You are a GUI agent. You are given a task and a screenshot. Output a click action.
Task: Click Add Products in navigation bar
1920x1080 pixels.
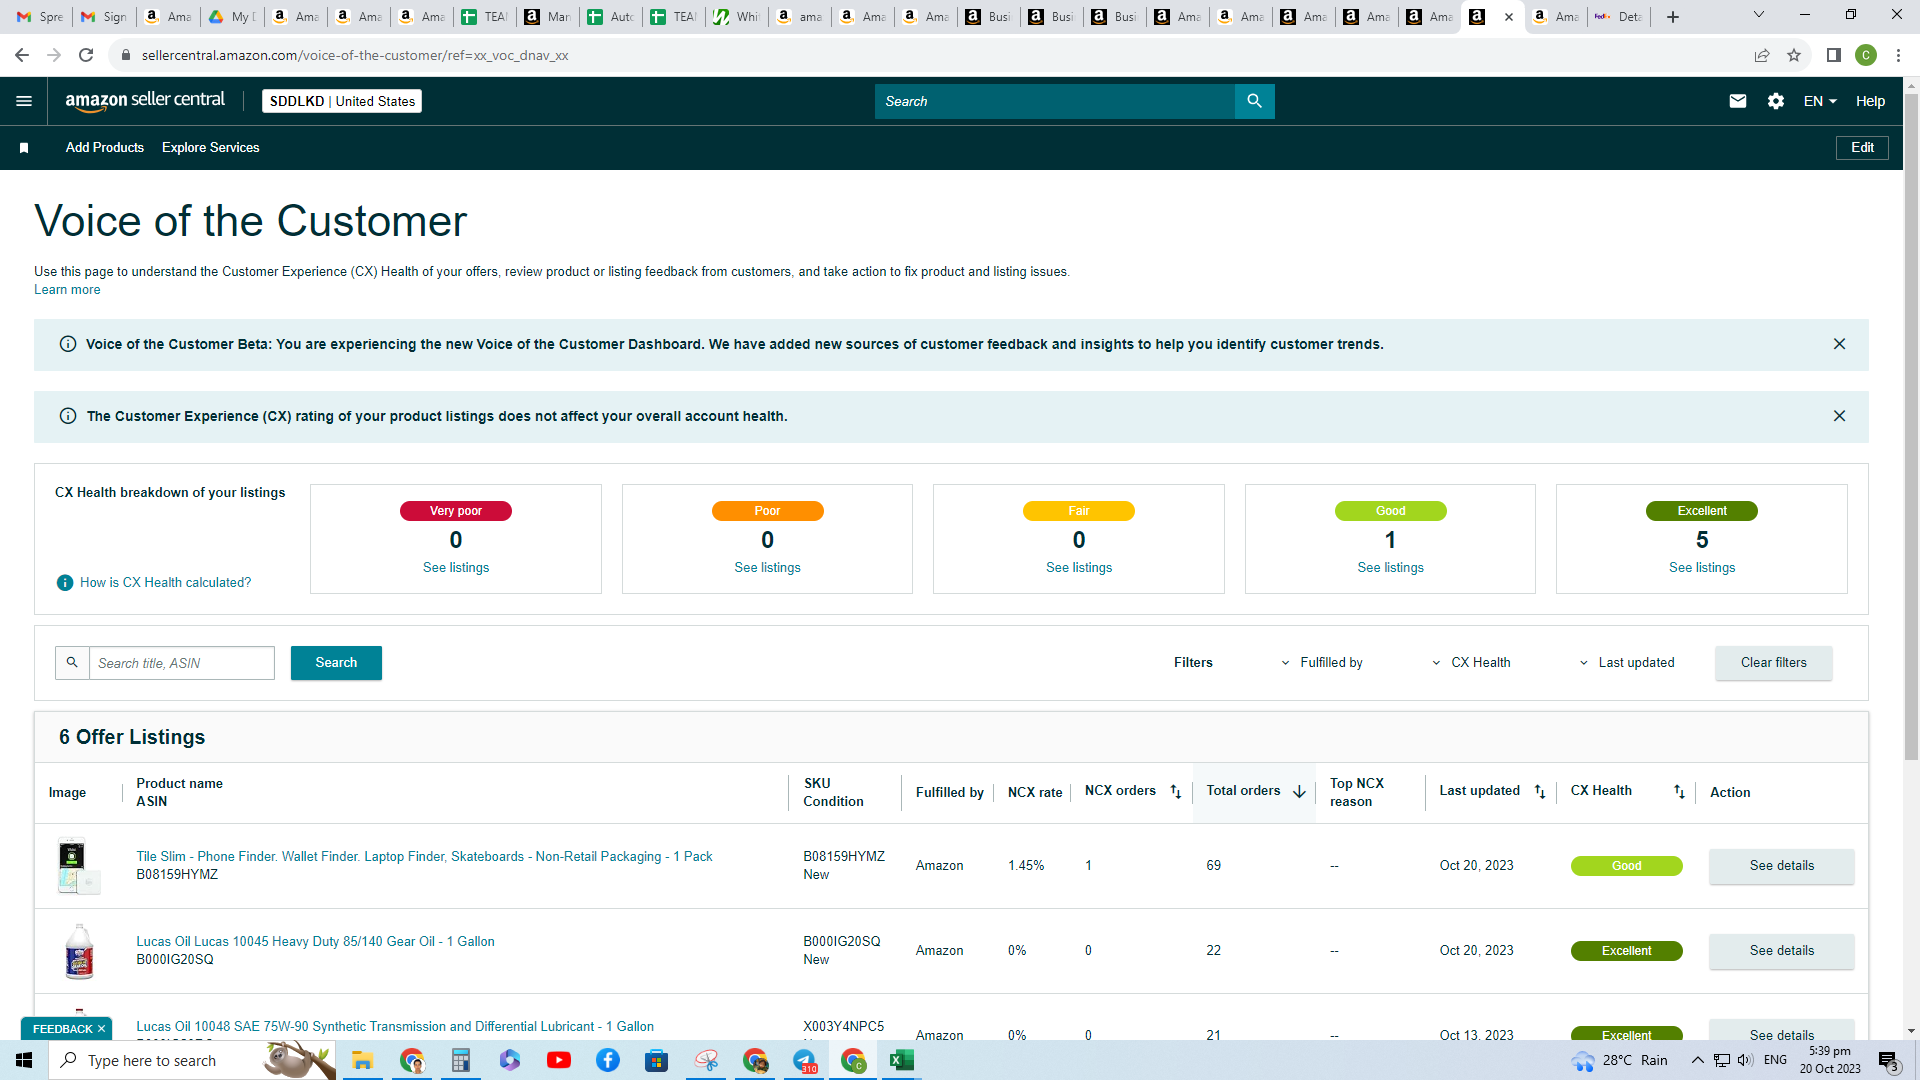tap(105, 148)
